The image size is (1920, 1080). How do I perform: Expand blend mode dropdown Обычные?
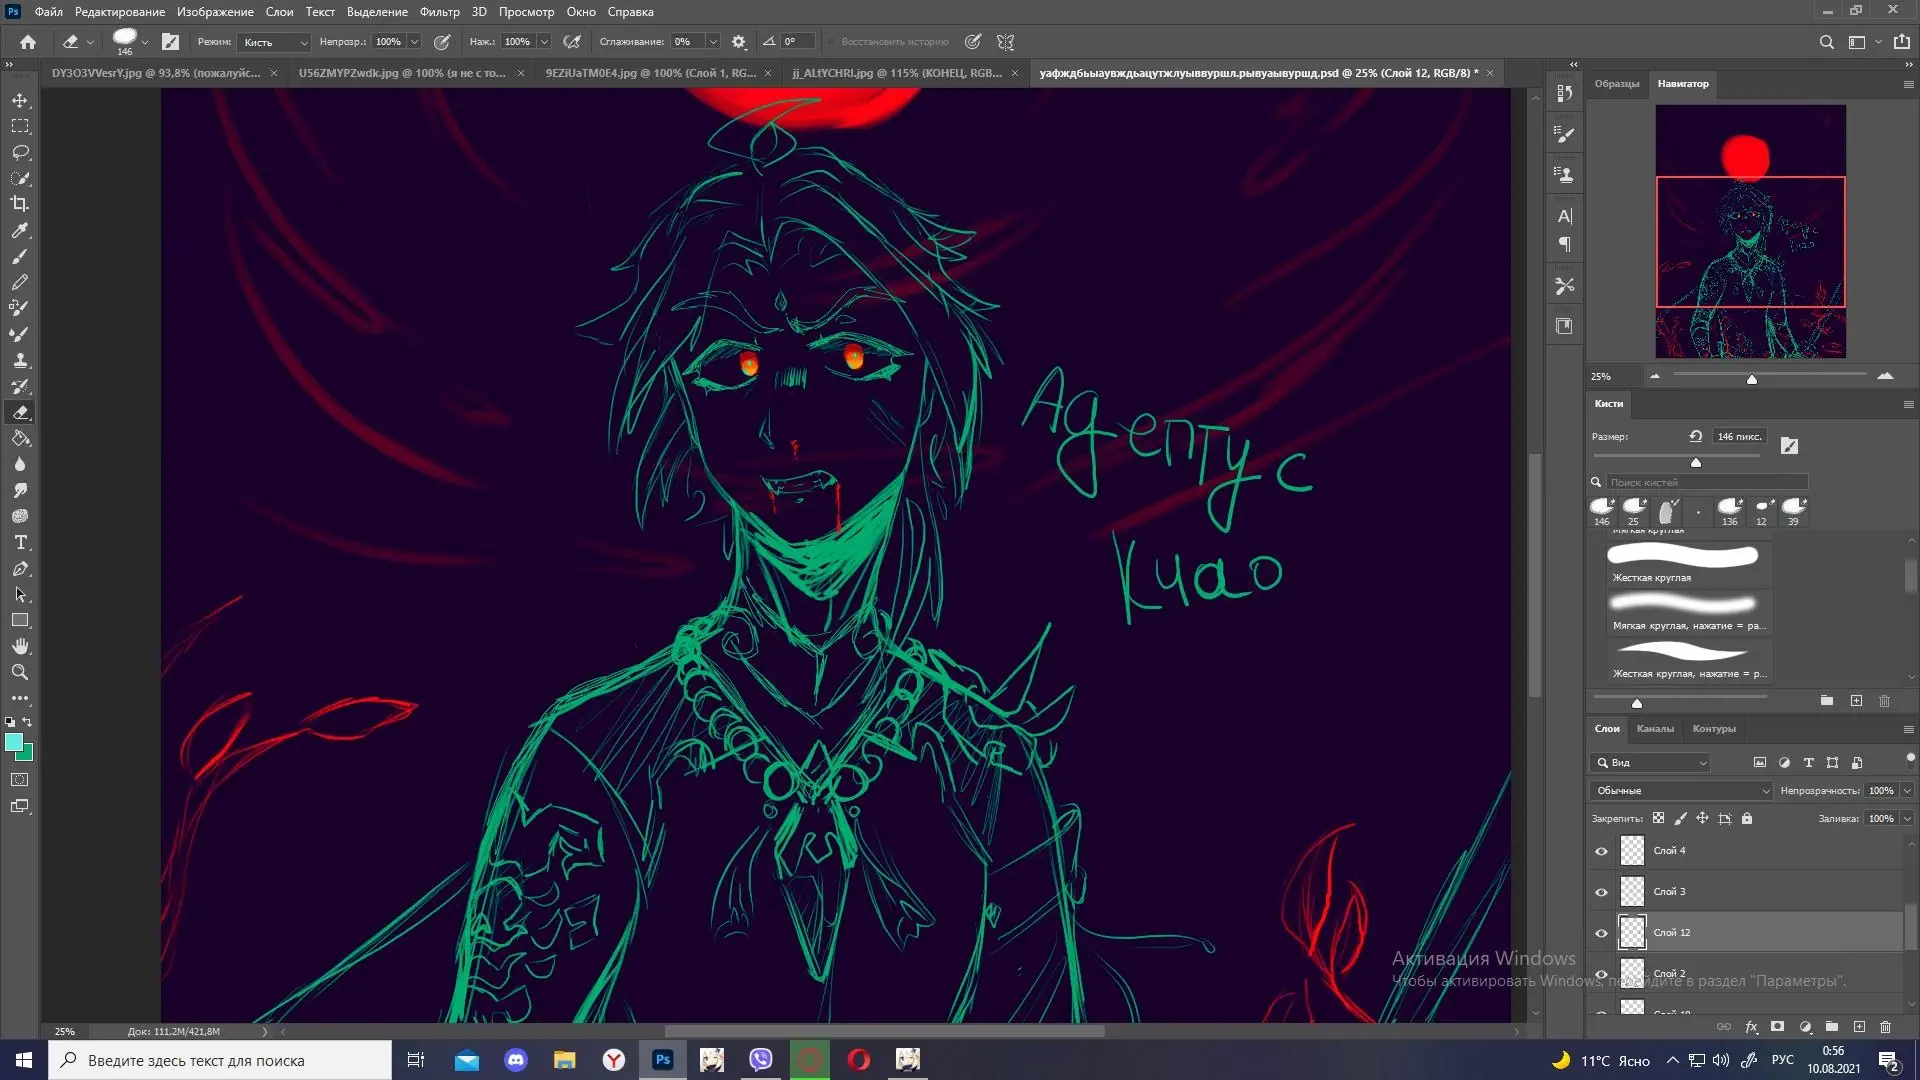(x=1682, y=791)
